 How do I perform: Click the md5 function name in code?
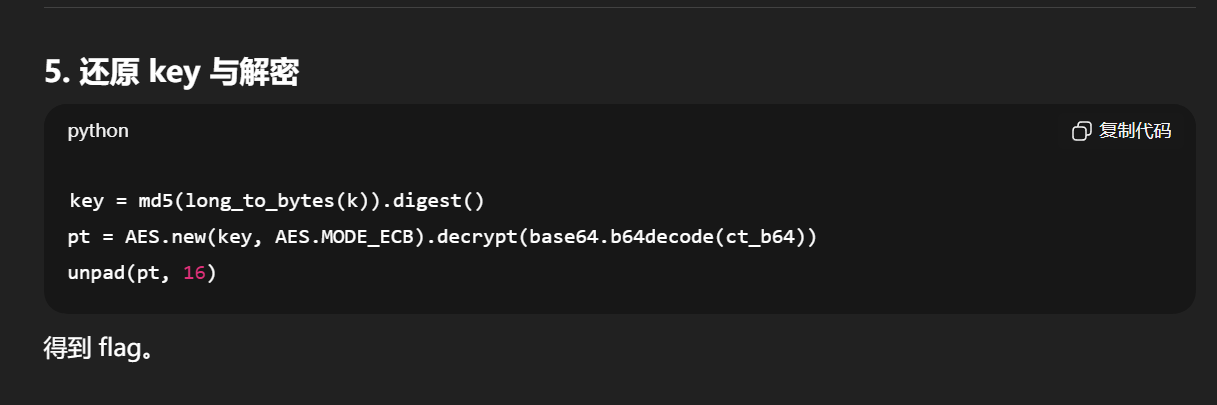155,200
